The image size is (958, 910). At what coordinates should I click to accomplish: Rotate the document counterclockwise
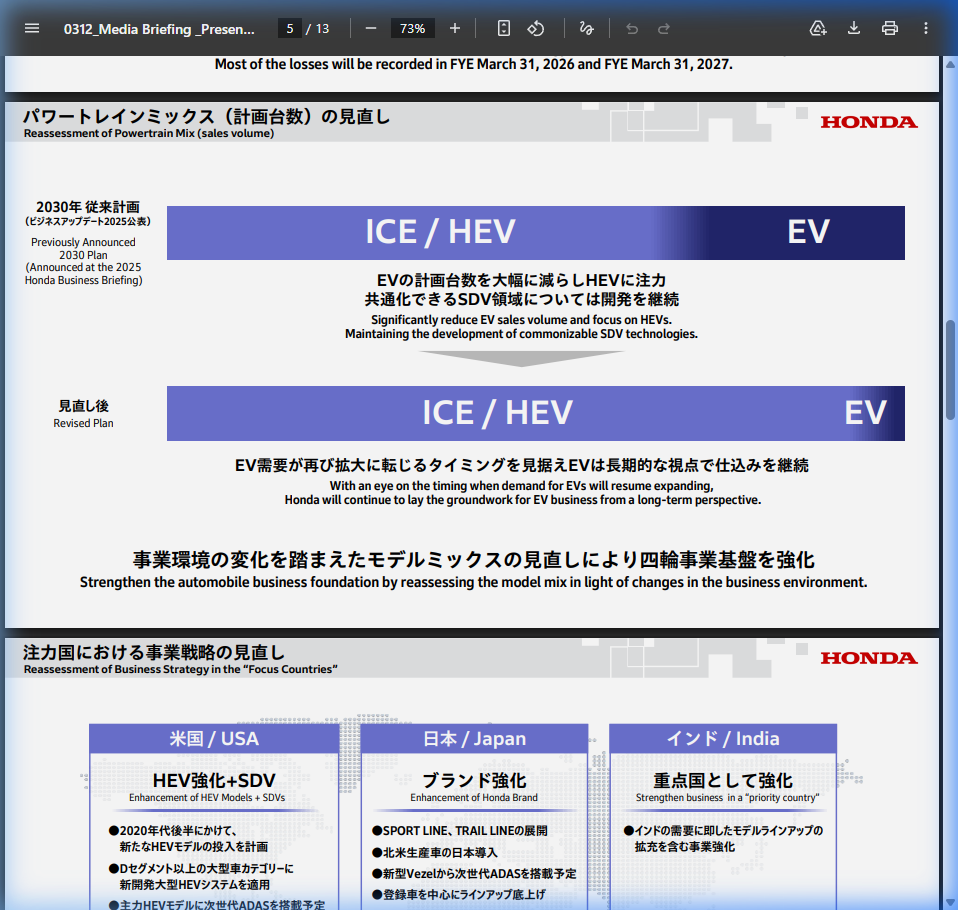coord(536,29)
